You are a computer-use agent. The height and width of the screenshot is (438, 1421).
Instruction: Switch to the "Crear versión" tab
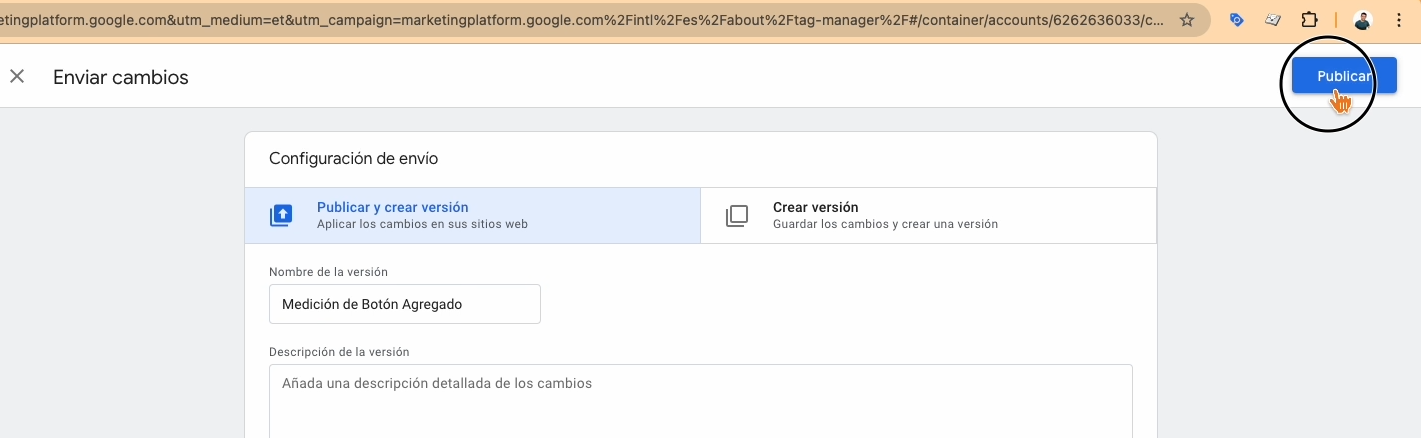tap(928, 215)
